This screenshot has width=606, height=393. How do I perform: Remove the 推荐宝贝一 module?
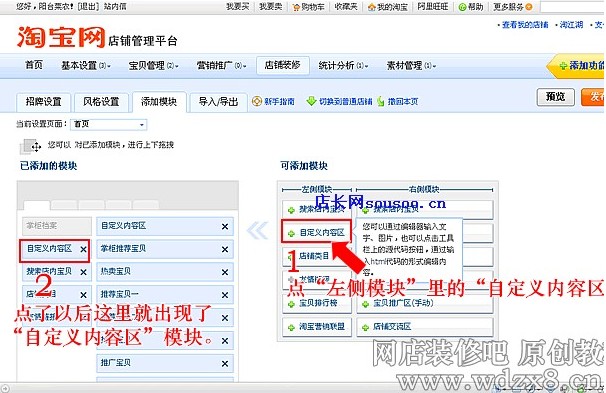(225, 295)
